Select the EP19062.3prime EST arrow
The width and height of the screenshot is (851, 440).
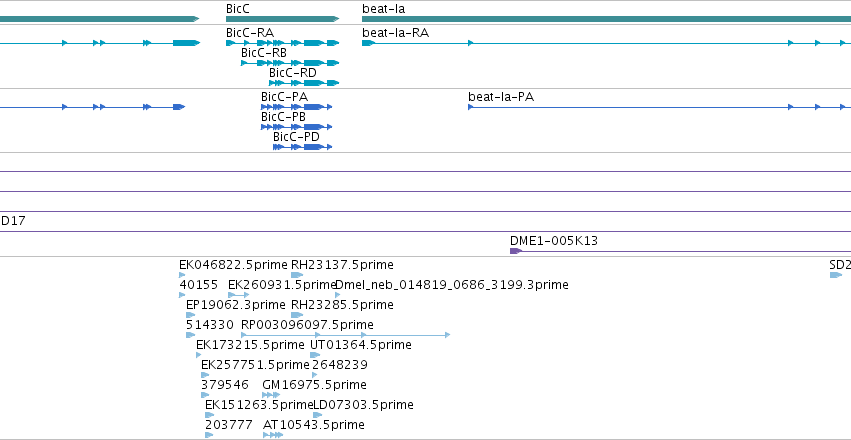[x=190, y=315]
